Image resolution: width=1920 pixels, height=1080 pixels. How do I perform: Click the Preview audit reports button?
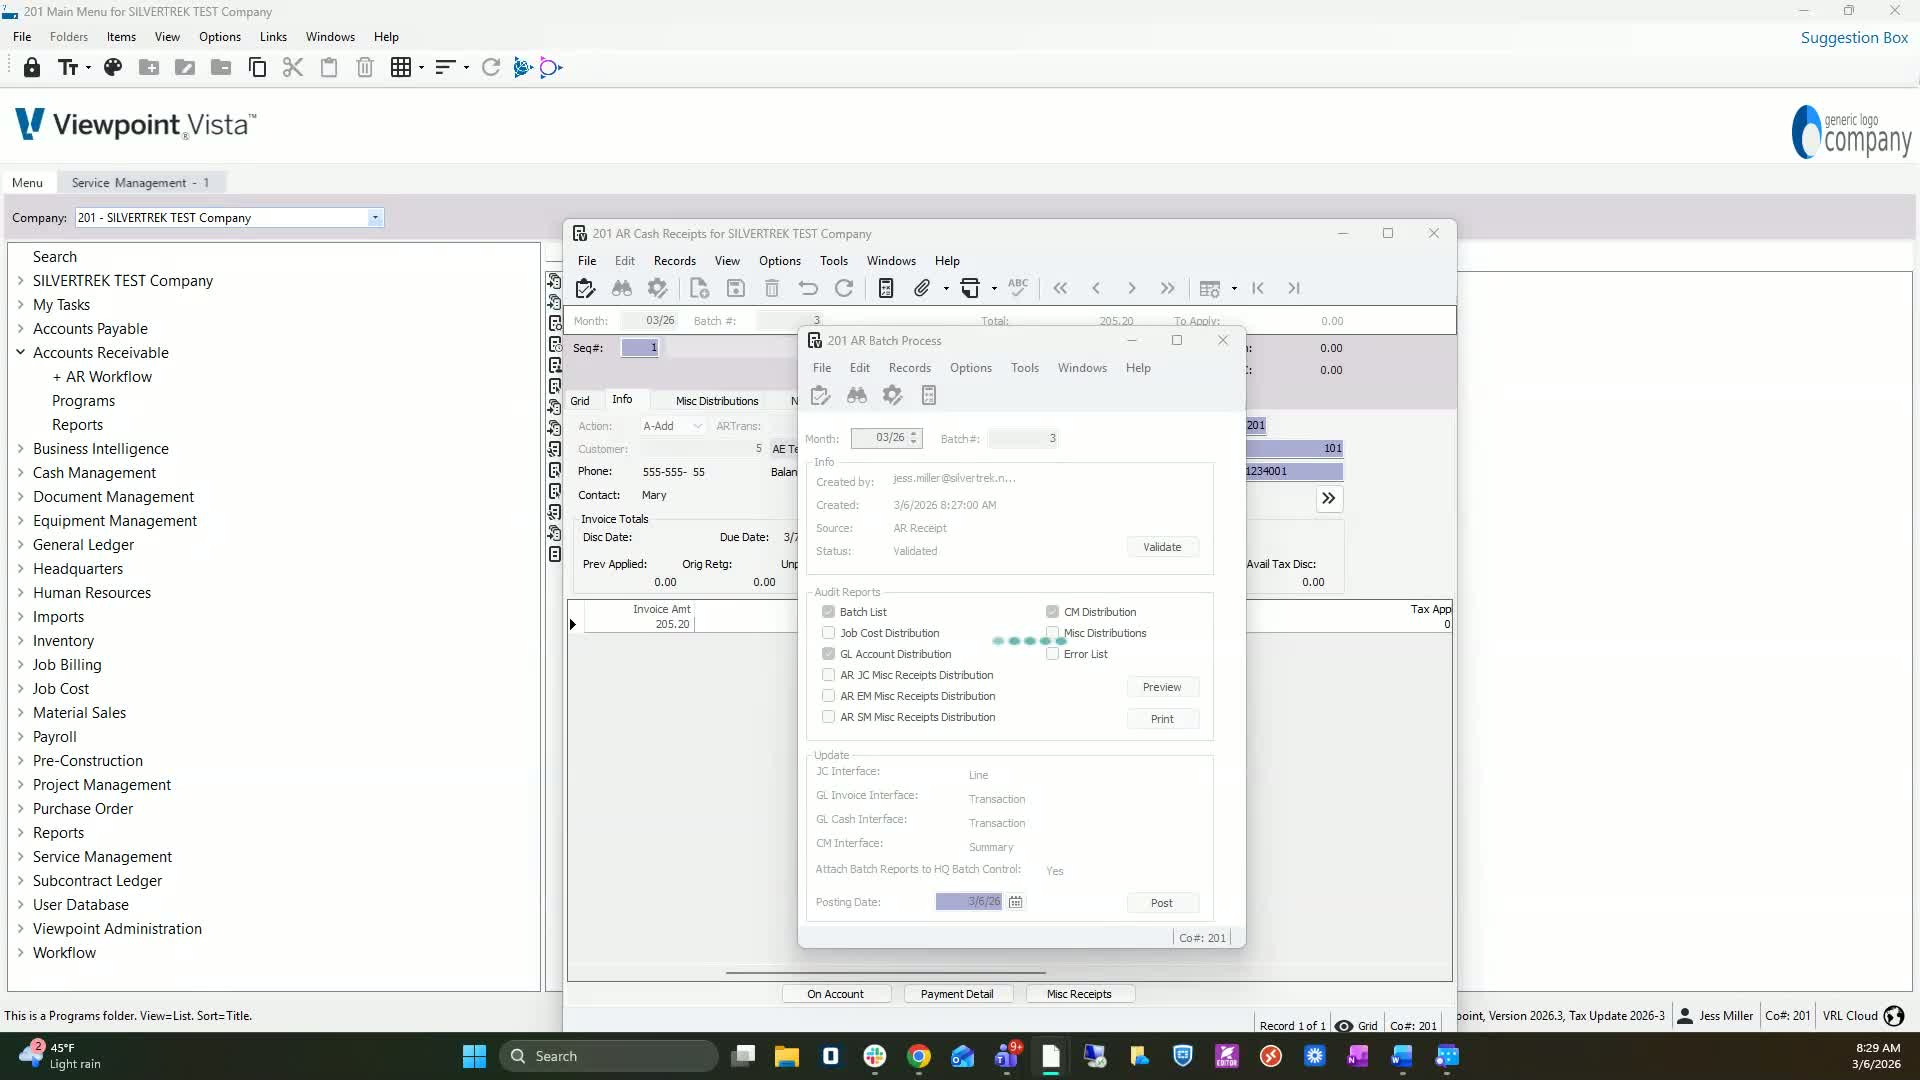click(1161, 687)
